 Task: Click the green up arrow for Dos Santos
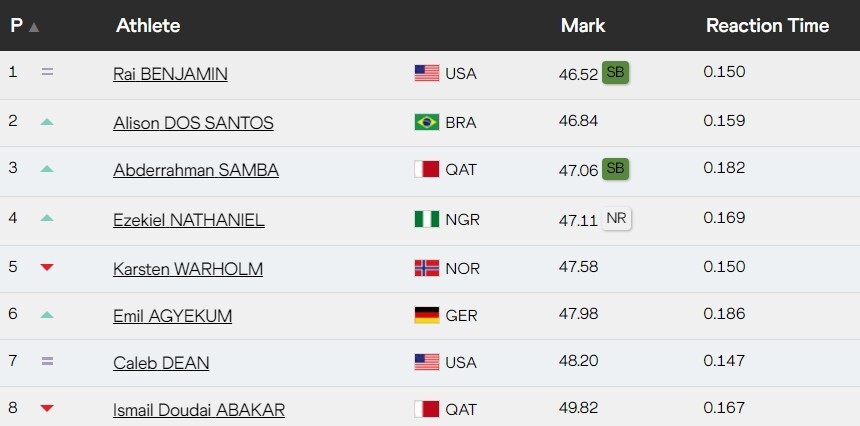click(x=46, y=122)
